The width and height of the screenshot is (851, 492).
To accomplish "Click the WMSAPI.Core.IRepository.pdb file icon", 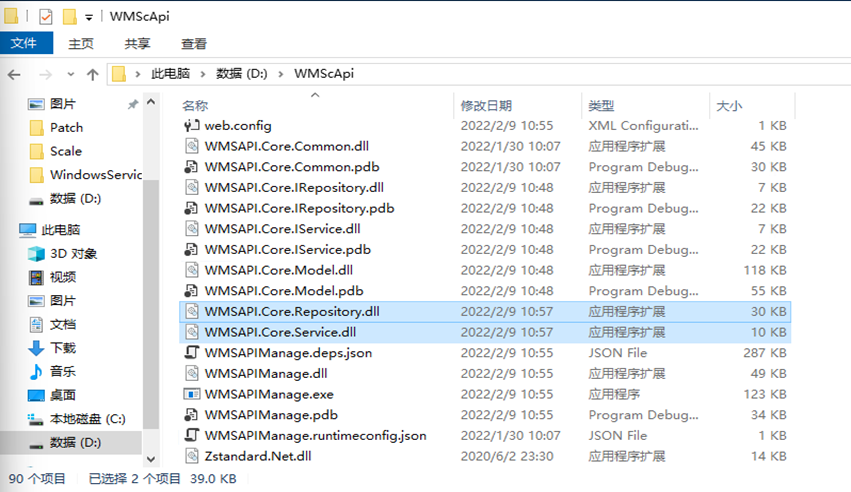I will [x=192, y=208].
